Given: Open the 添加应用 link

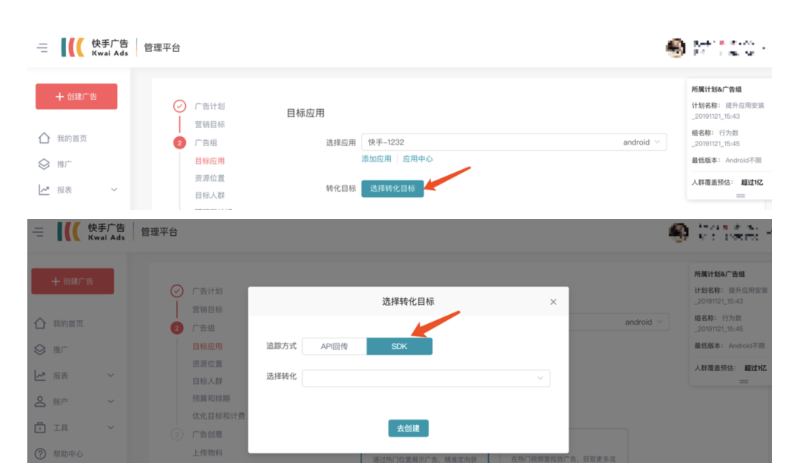Looking at the screenshot, I should [x=376, y=159].
